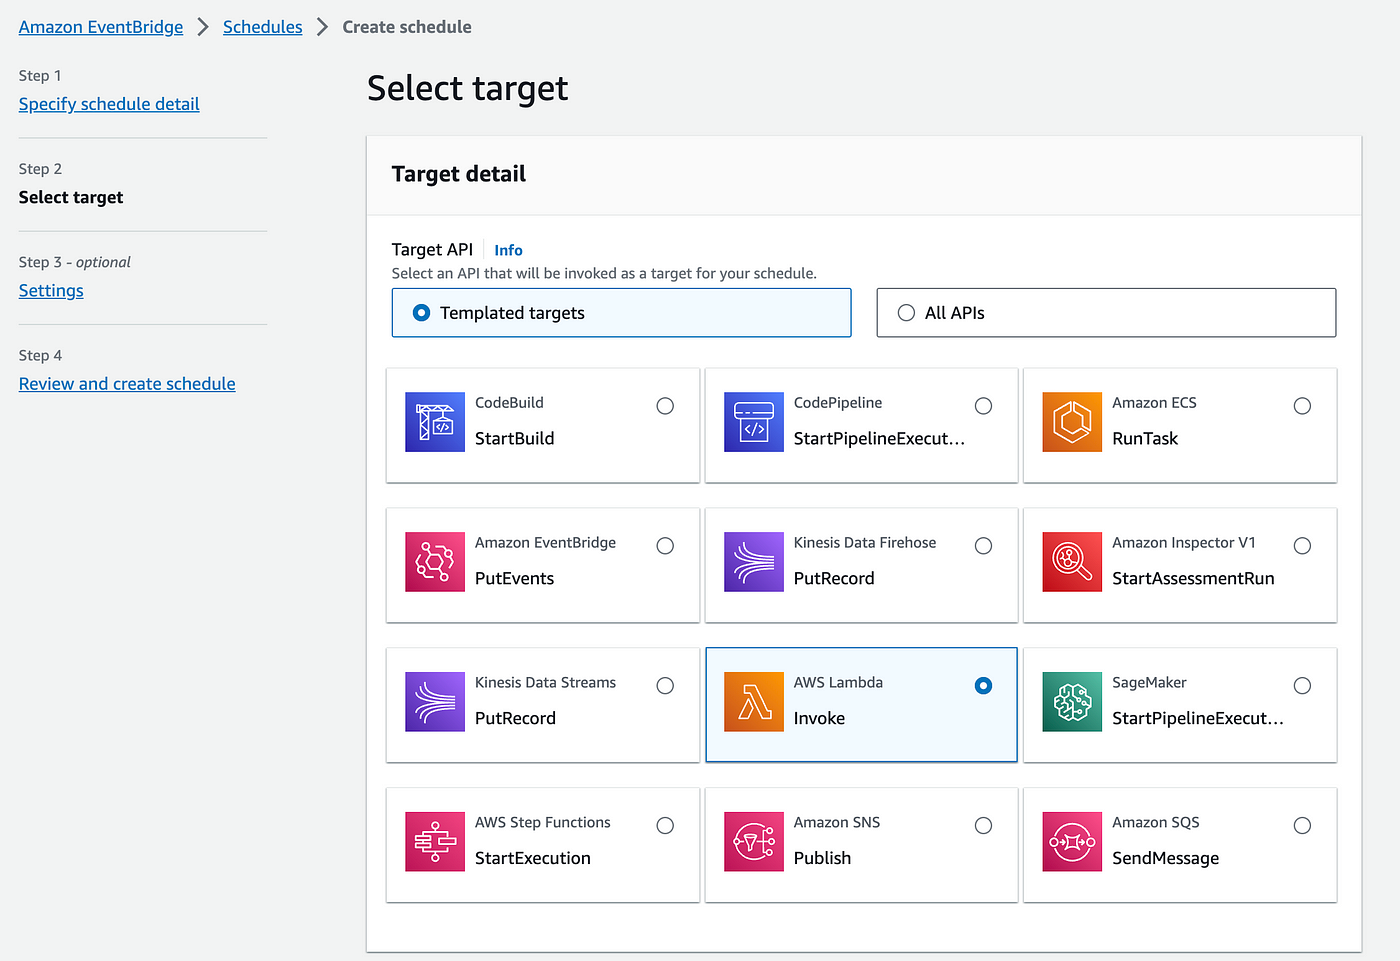The width and height of the screenshot is (1400, 961).
Task: Select the AWS Lambda Invoke radio button
Action: 983,686
